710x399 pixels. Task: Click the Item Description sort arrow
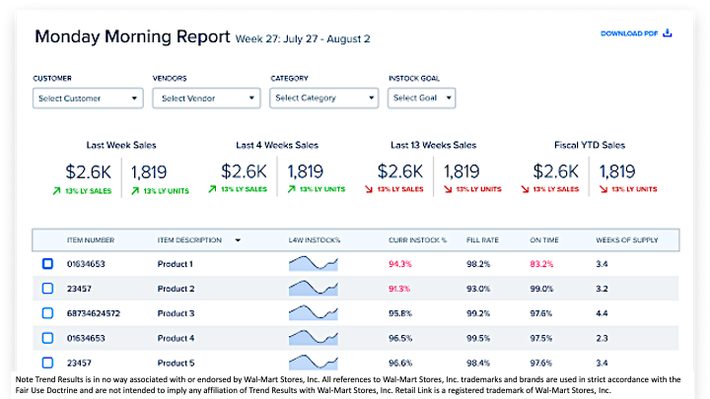238,240
